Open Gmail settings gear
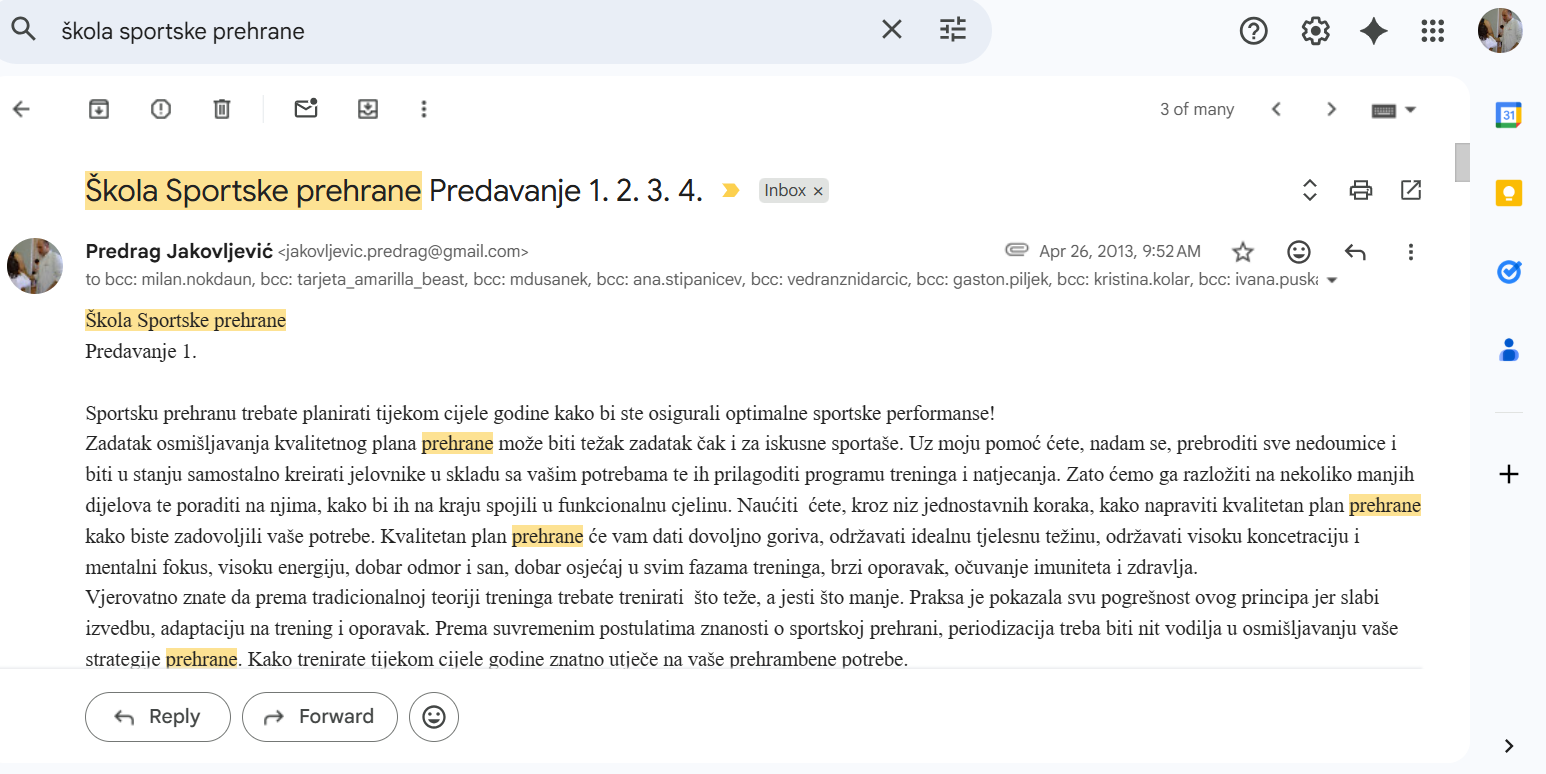The width and height of the screenshot is (1546, 774). [x=1315, y=31]
